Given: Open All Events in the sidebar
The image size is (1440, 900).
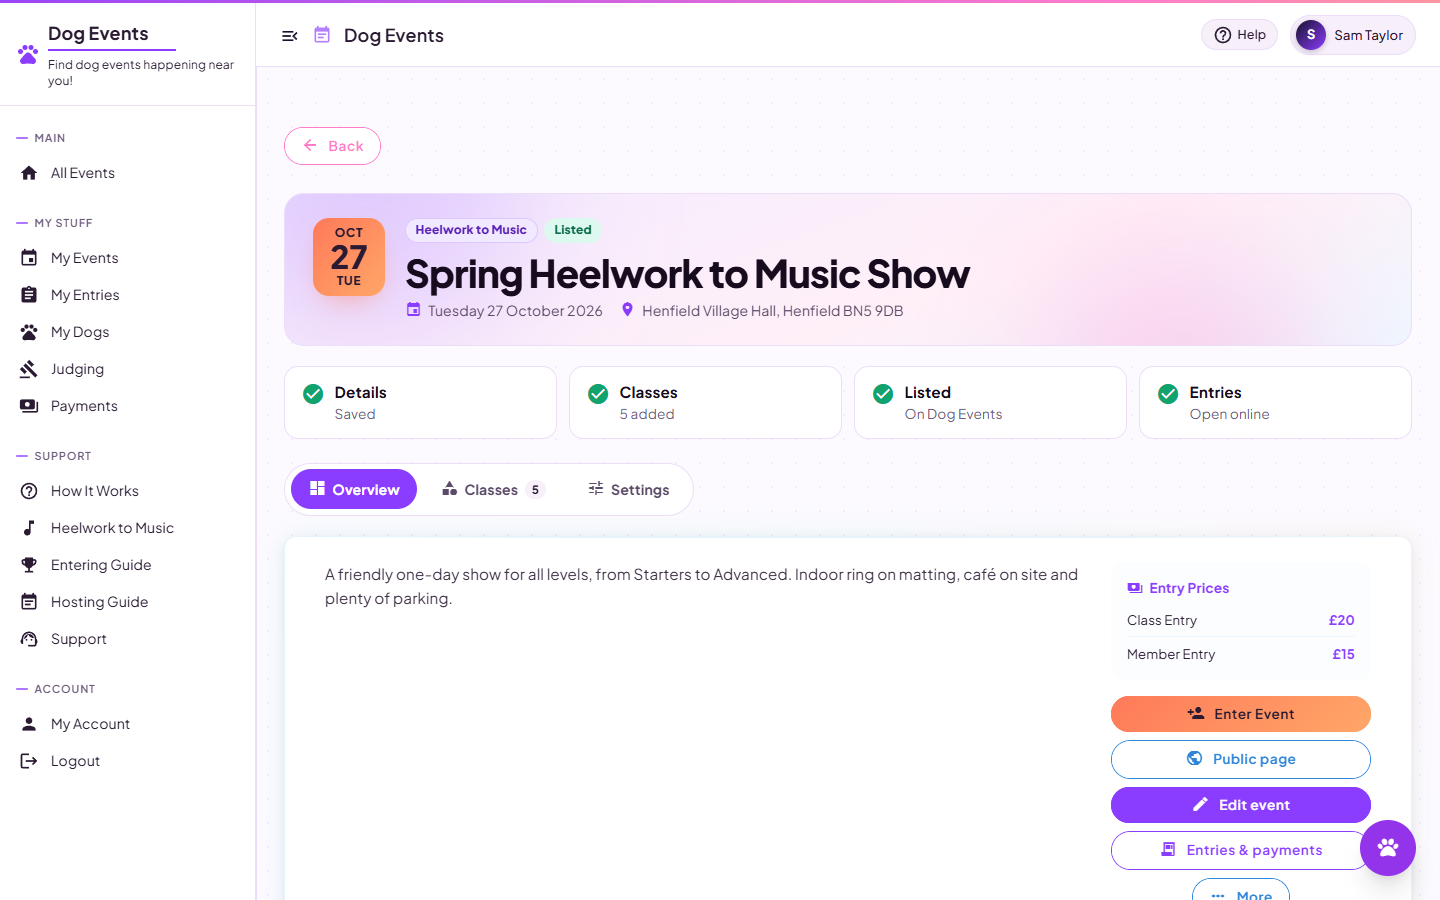Looking at the screenshot, I should [x=127, y=173].
